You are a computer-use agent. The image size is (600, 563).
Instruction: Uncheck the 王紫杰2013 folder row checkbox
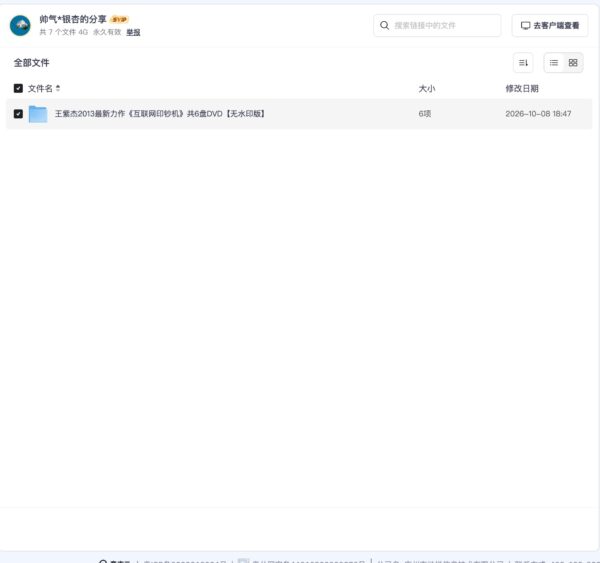[18, 114]
